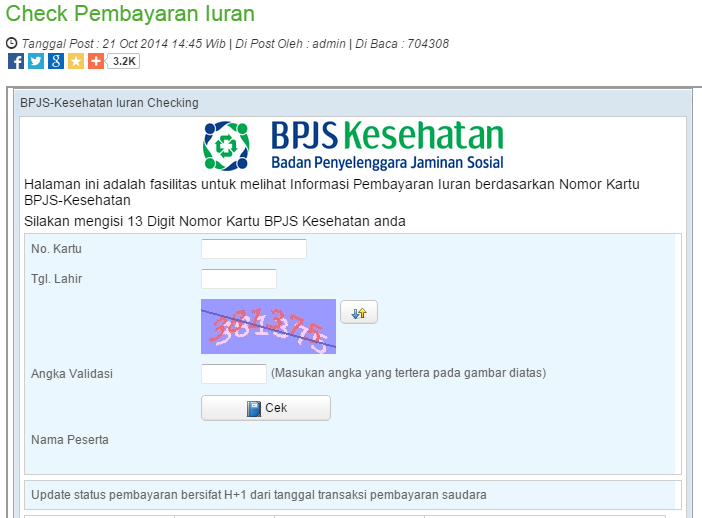Click the clock icon beside Tanggal Post

coord(12,43)
